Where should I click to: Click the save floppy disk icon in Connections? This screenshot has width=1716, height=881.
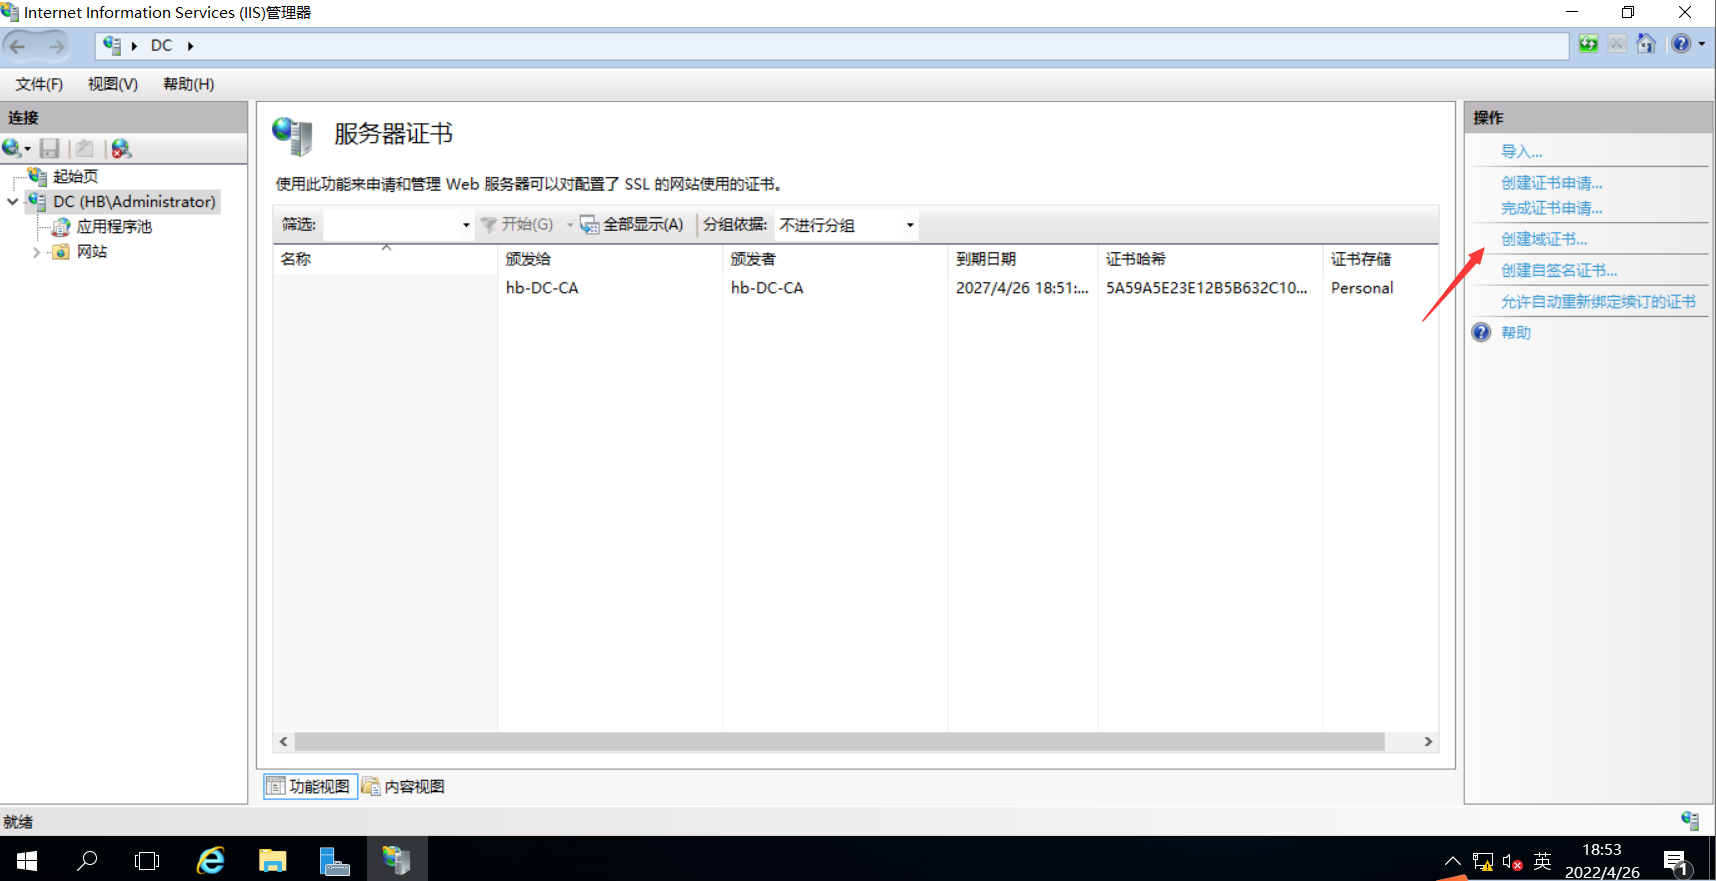click(x=50, y=149)
